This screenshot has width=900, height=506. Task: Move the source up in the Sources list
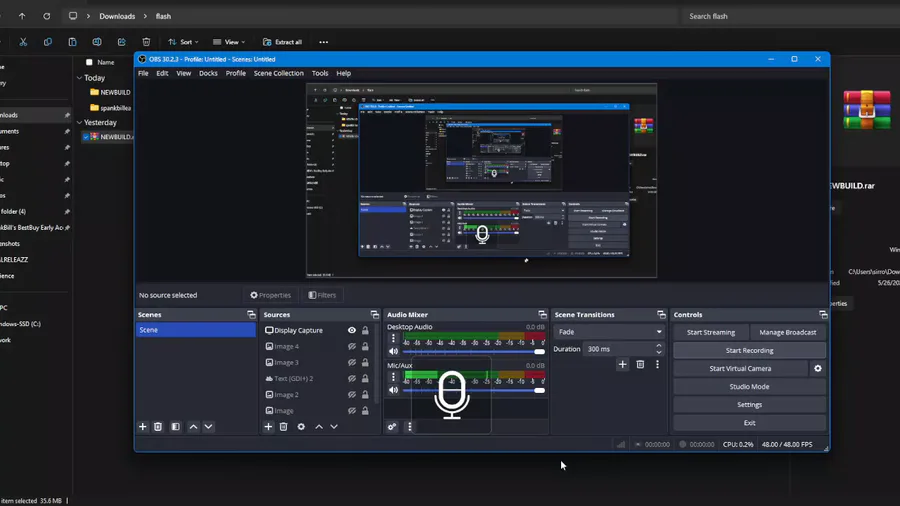319,427
